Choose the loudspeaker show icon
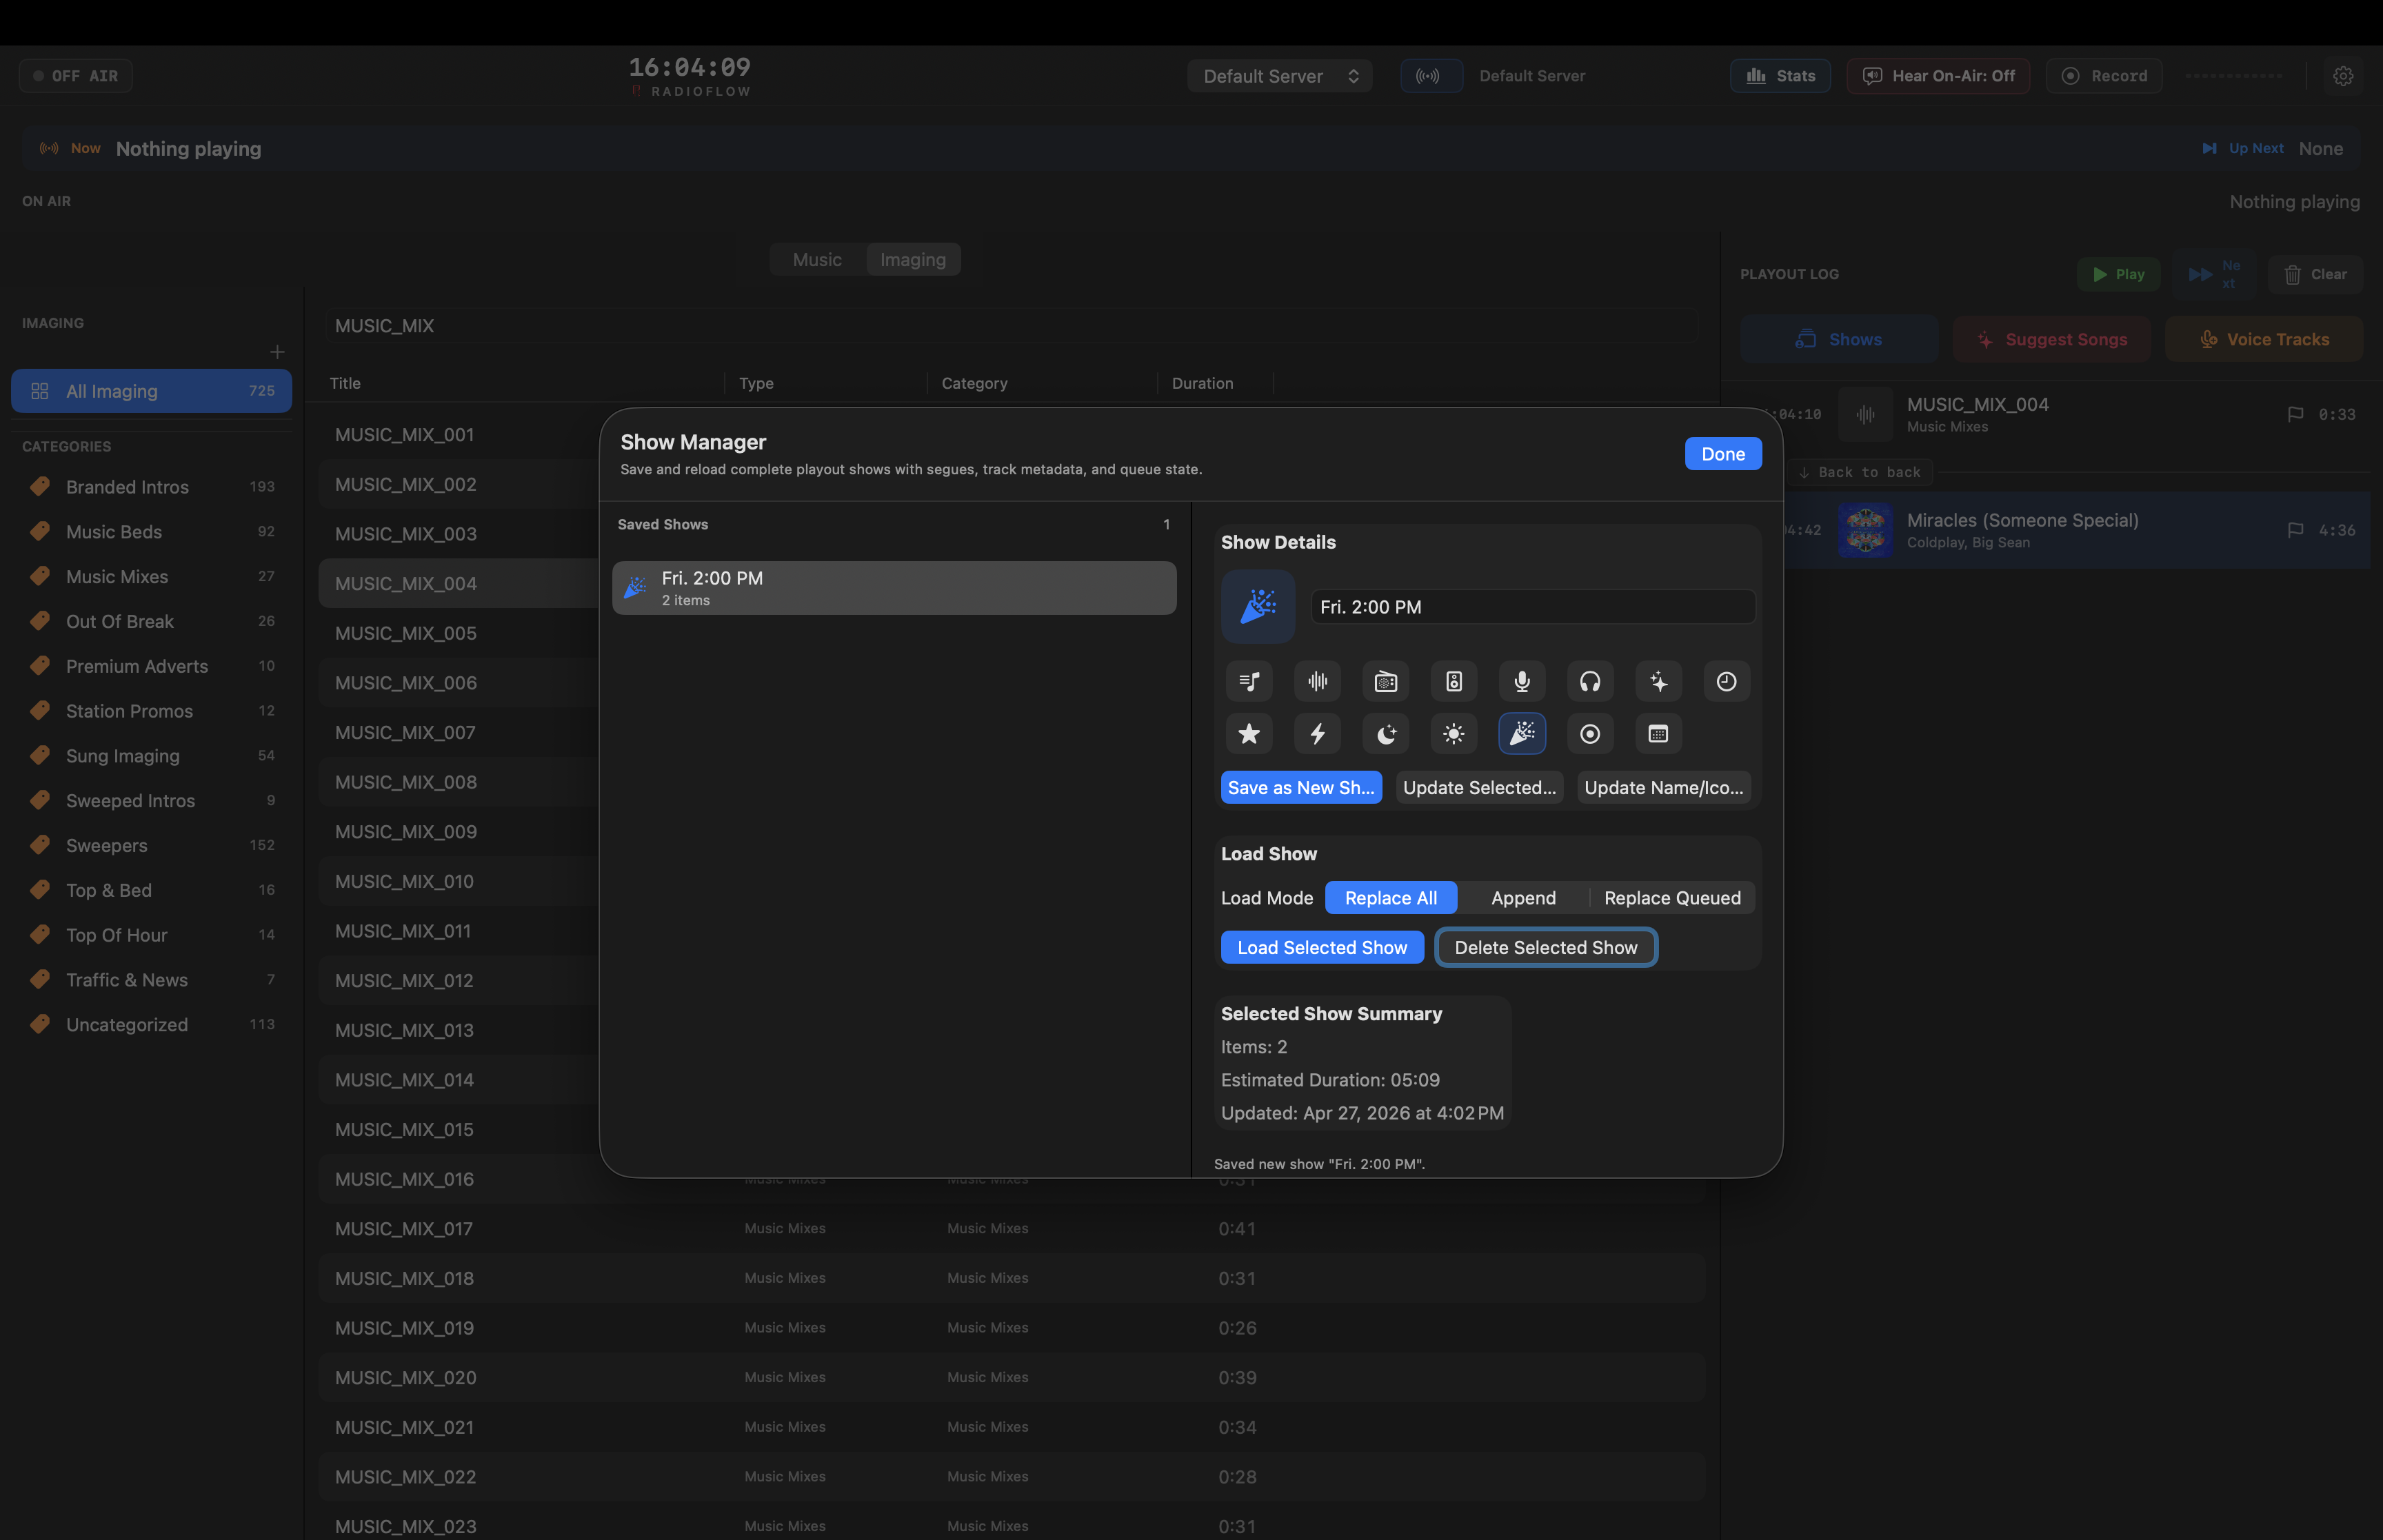Screen dimensions: 2383x1540 coord(1454,682)
